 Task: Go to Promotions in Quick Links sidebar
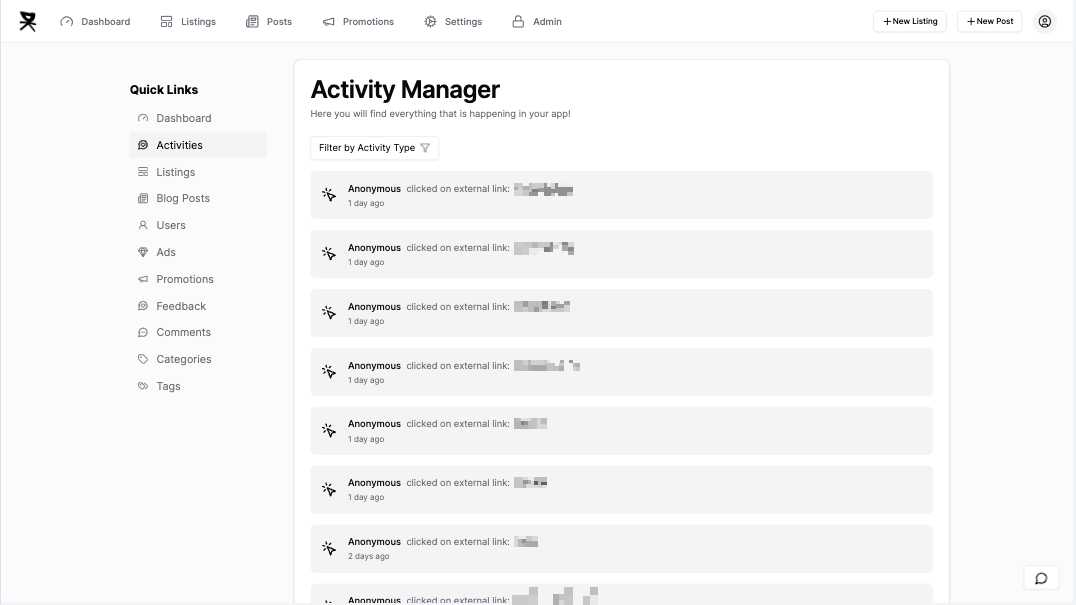coord(198,279)
